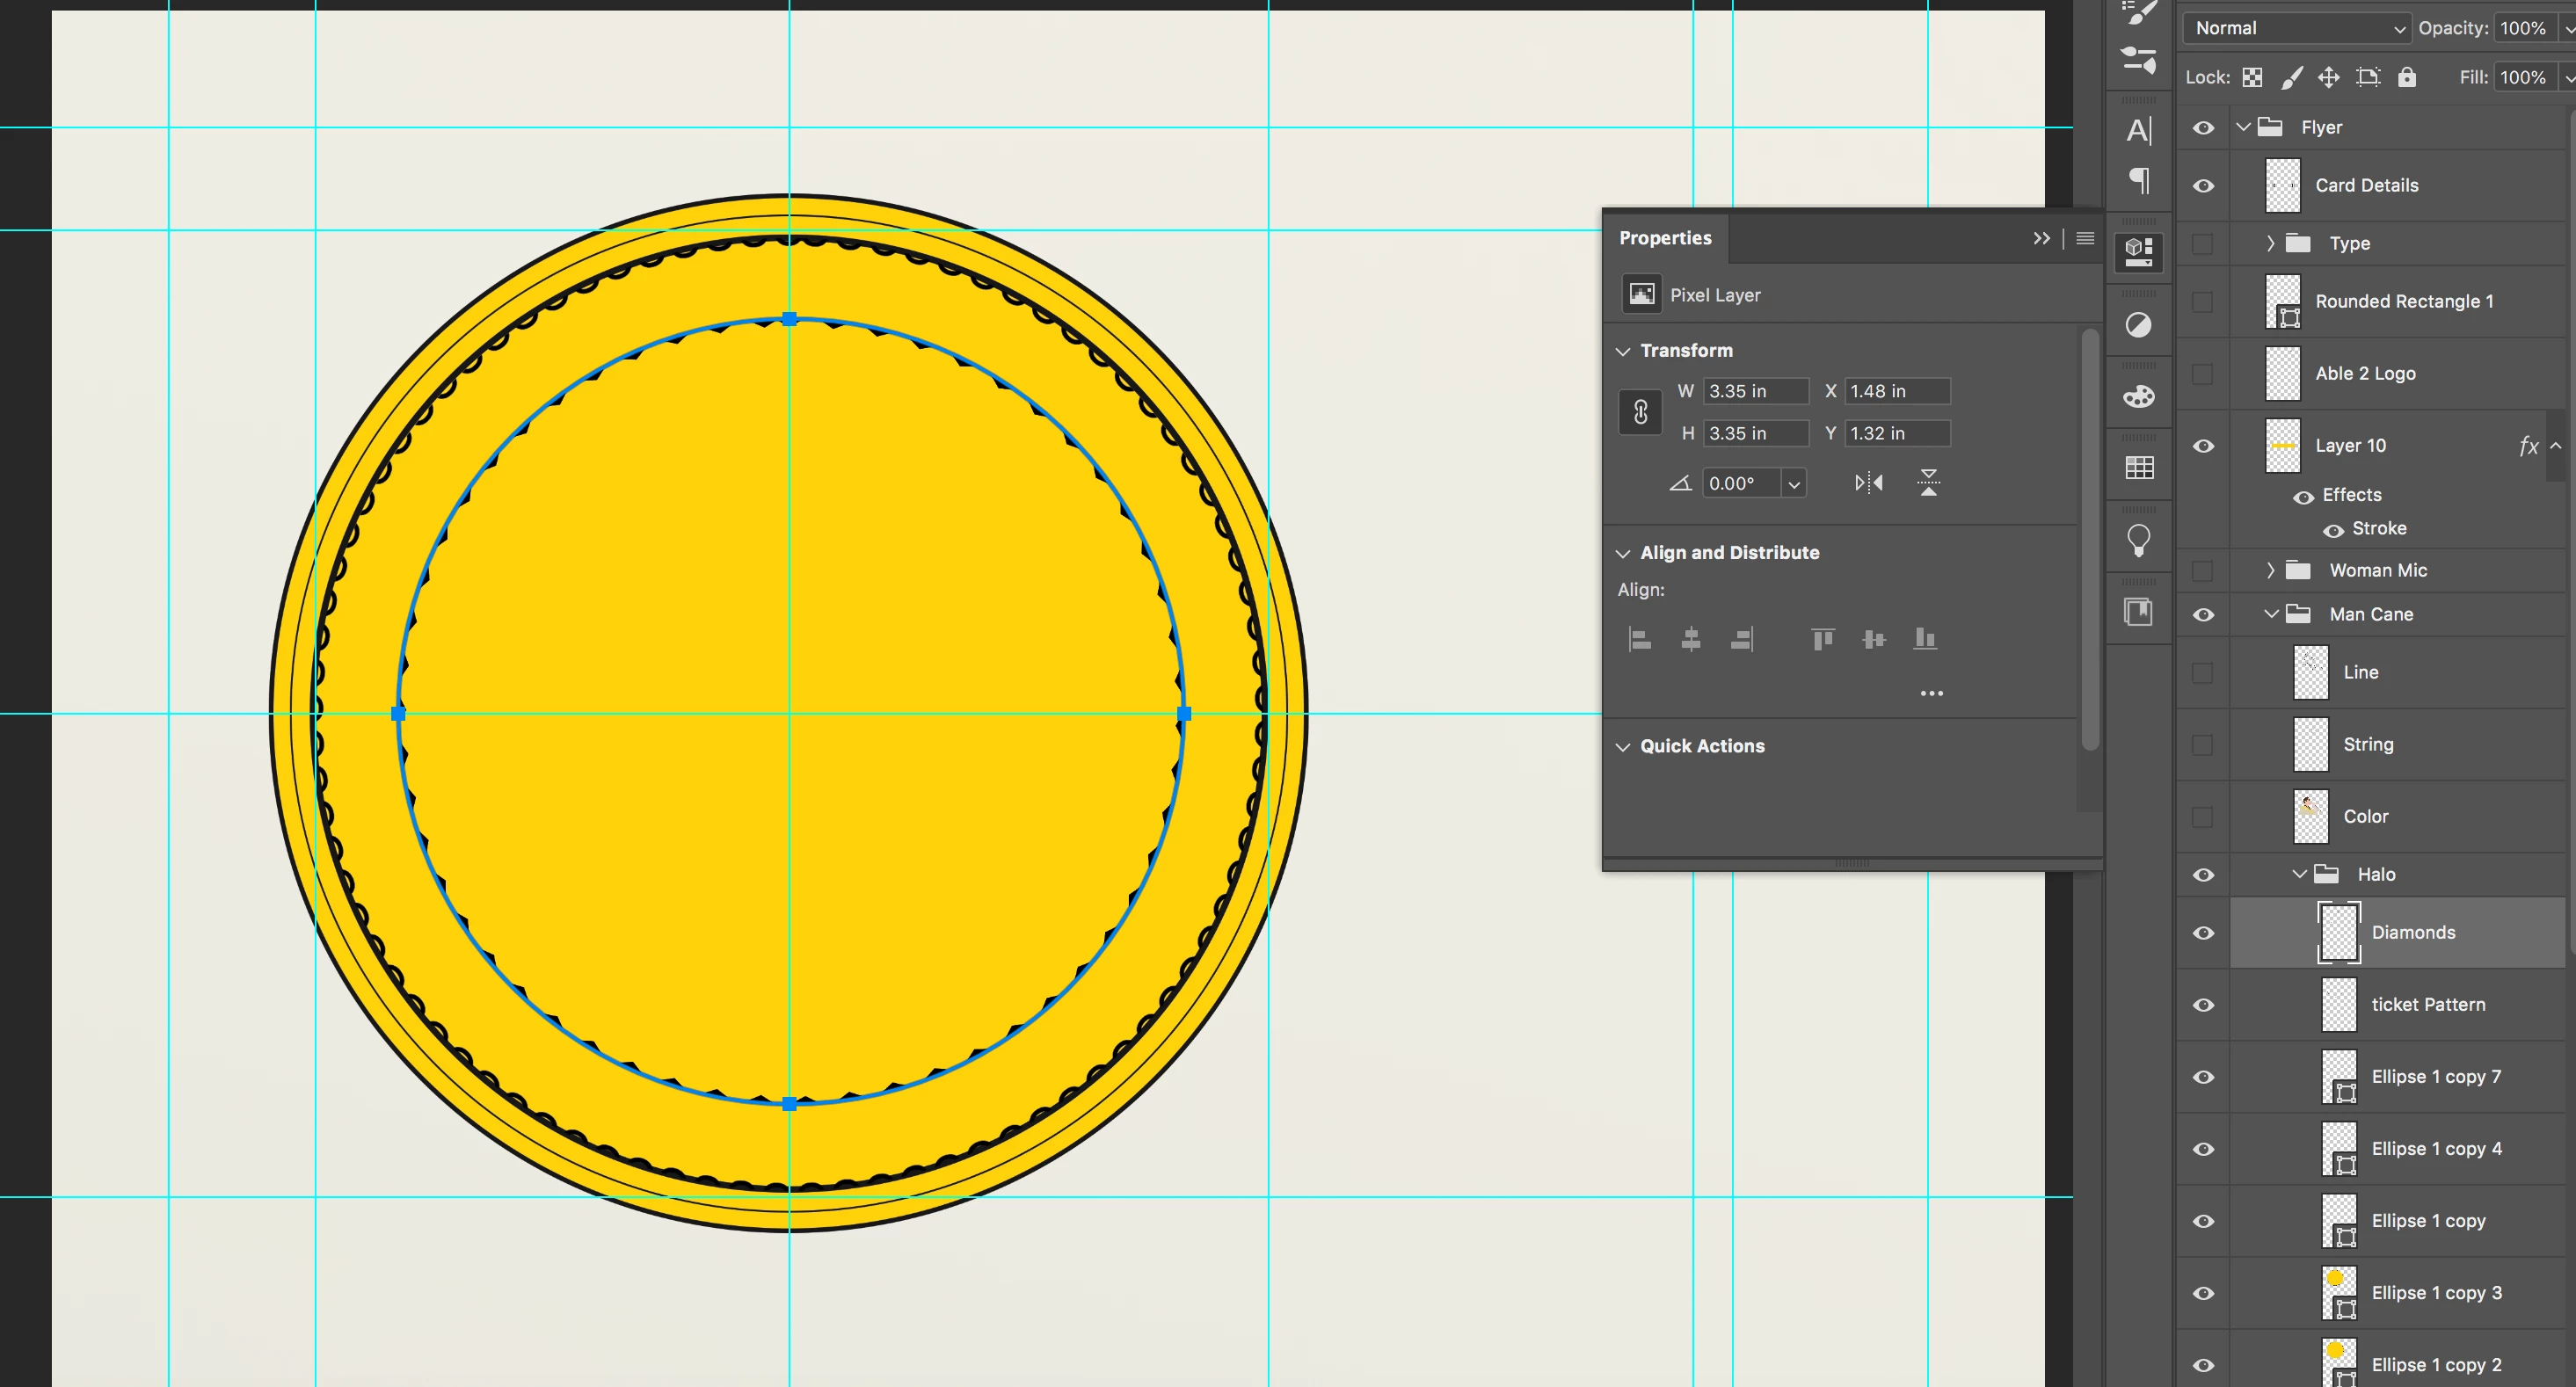
Task: Select the Properties tab
Action: coord(1665,238)
